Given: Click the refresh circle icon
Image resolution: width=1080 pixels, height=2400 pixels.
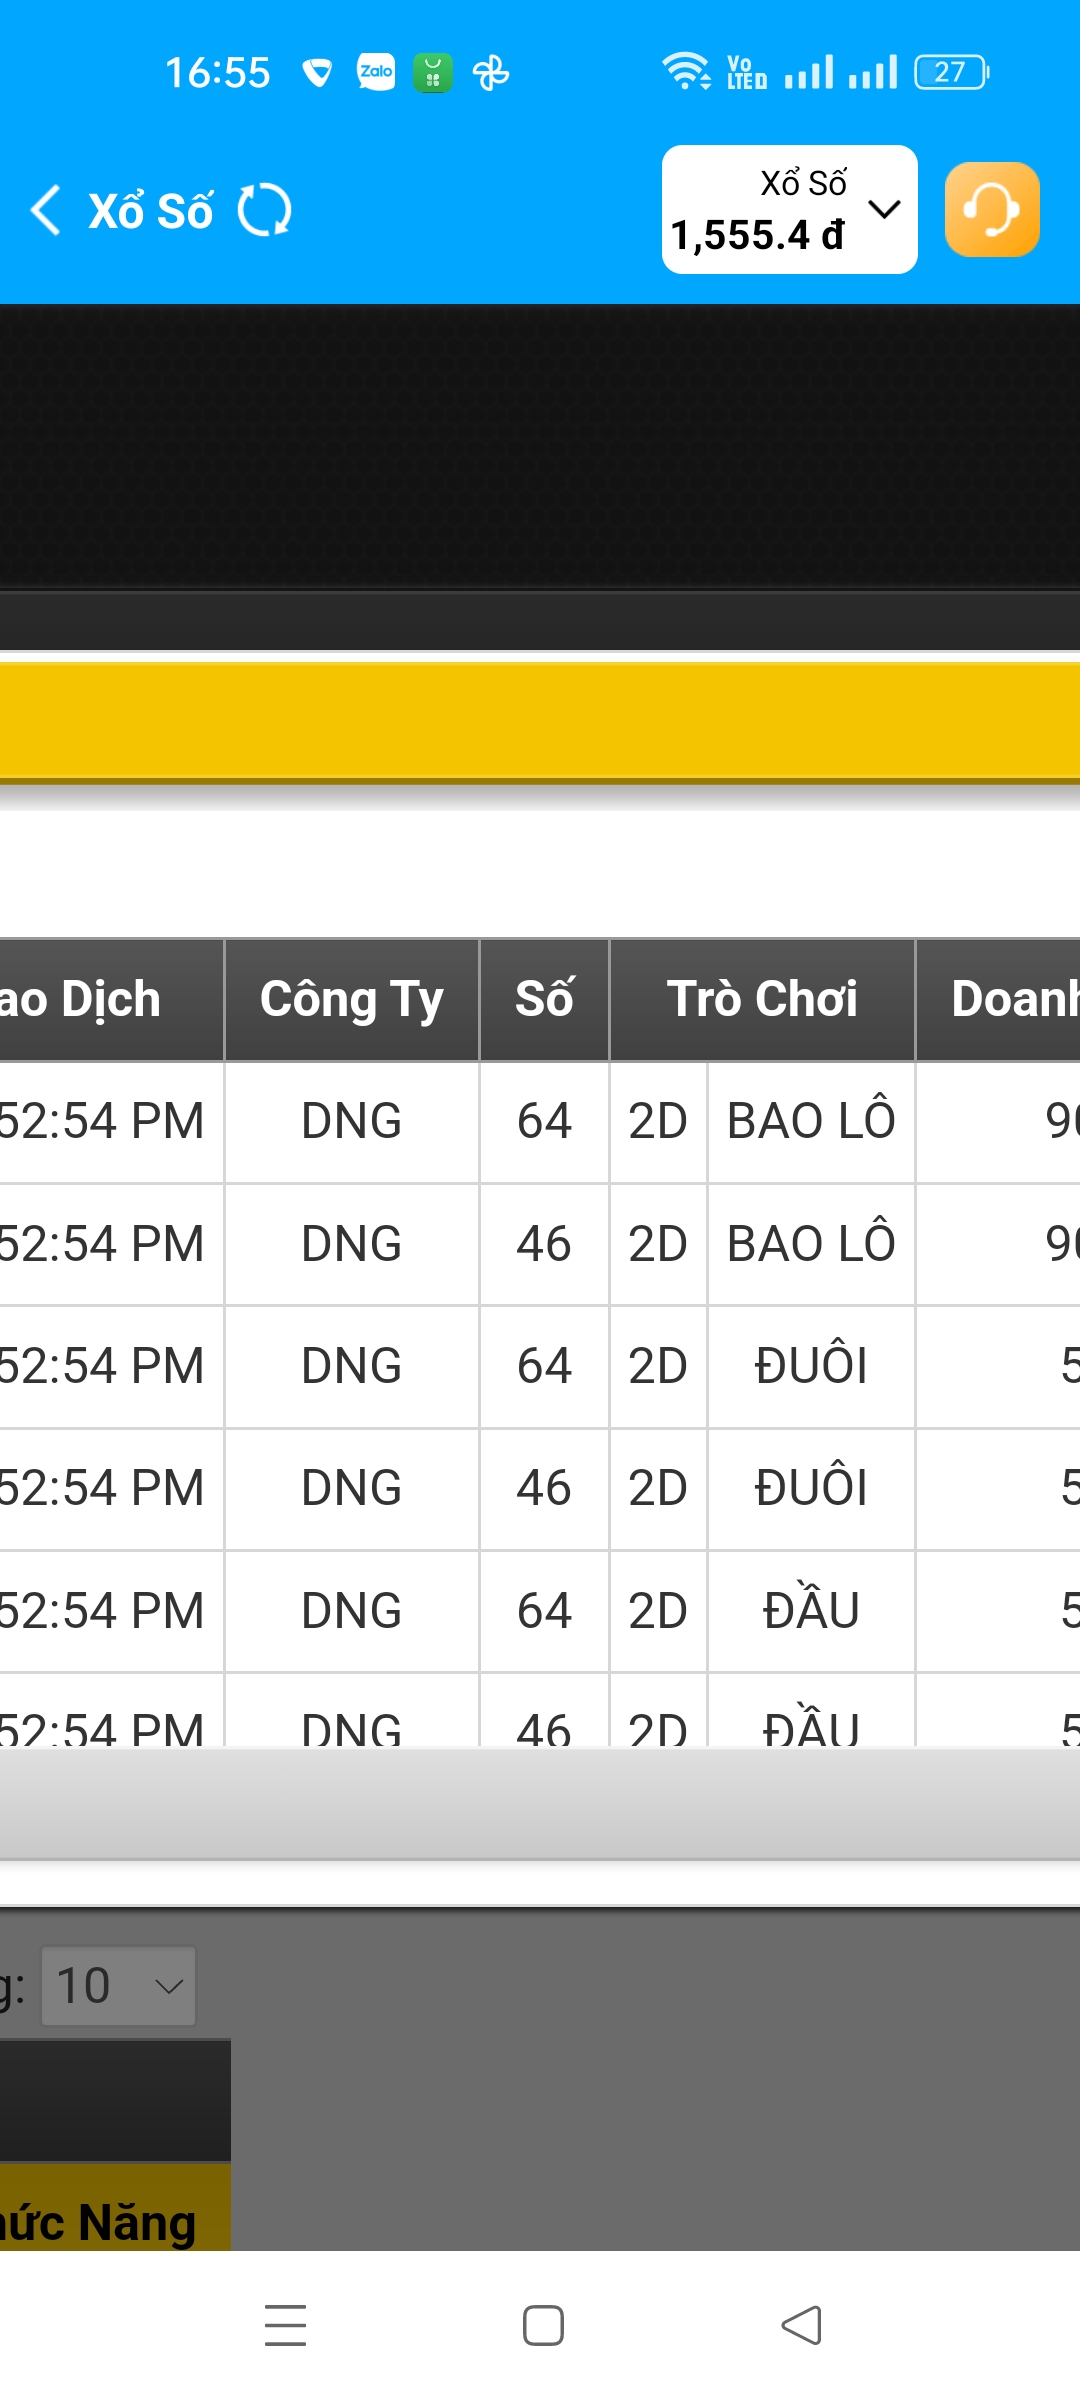Looking at the screenshot, I should 265,210.
